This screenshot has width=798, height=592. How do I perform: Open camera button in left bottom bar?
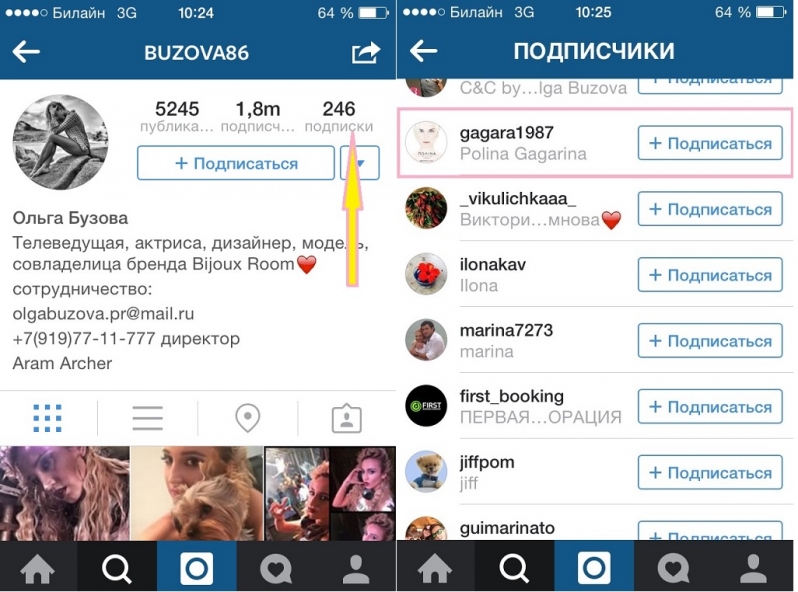click(196, 567)
